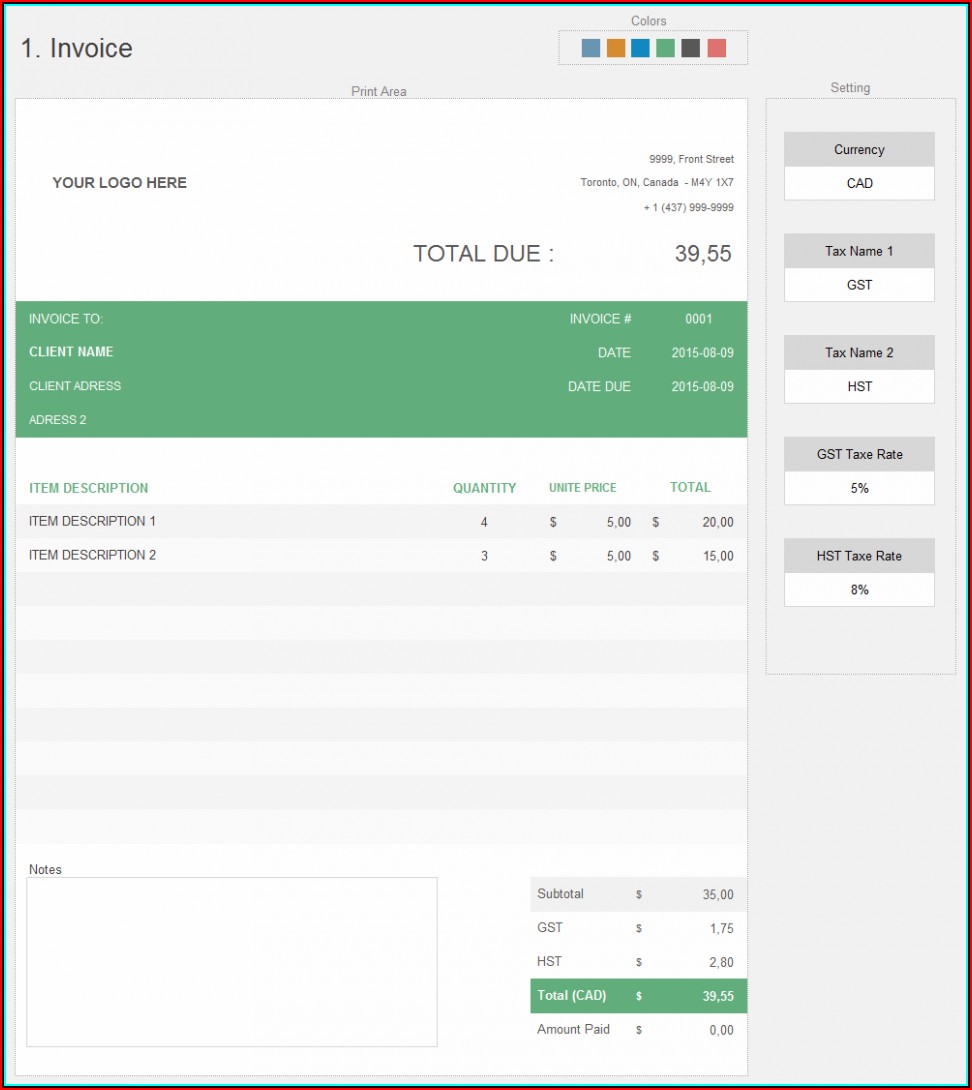Viewport: 972px width, 1090px height.
Task: Select the Tax Name 2 HST field
Action: (859, 387)
